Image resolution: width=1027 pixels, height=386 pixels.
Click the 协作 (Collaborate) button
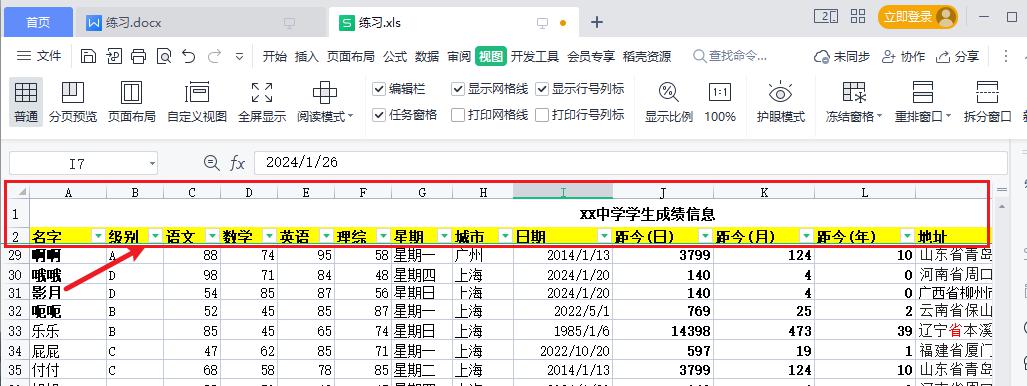[904, 56]
